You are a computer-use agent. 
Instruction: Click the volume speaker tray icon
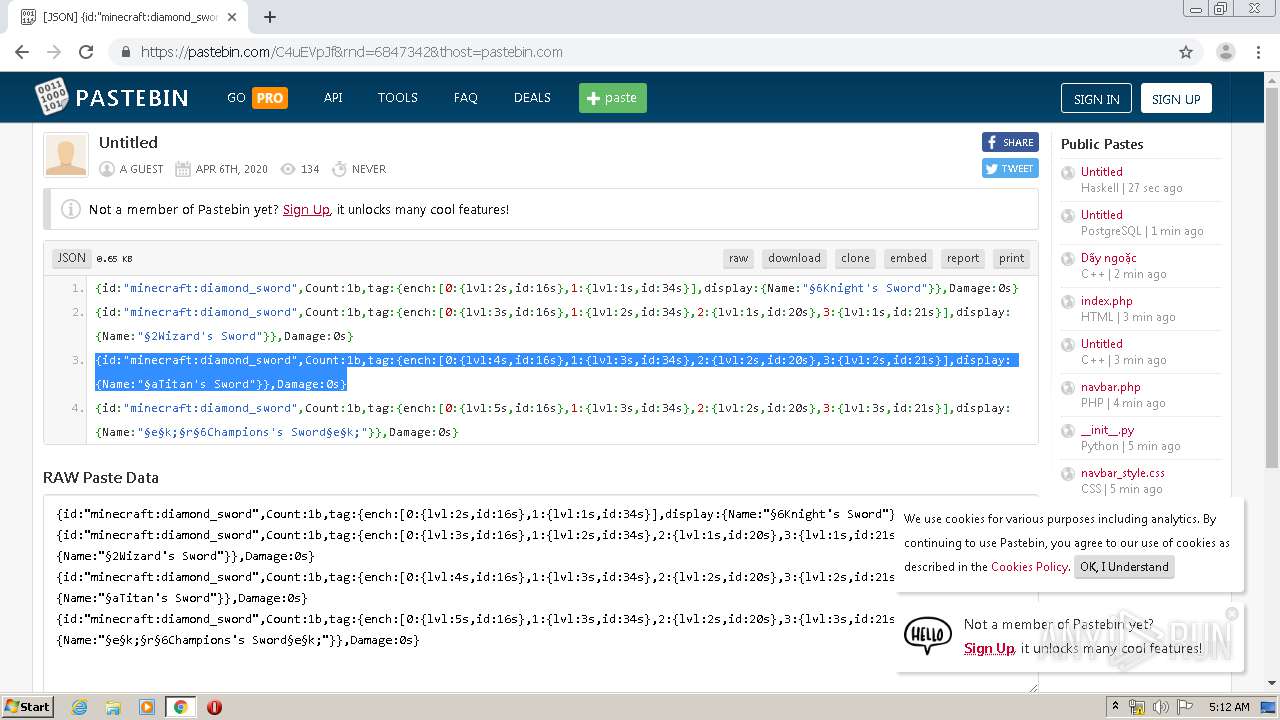coord(1161,707)
